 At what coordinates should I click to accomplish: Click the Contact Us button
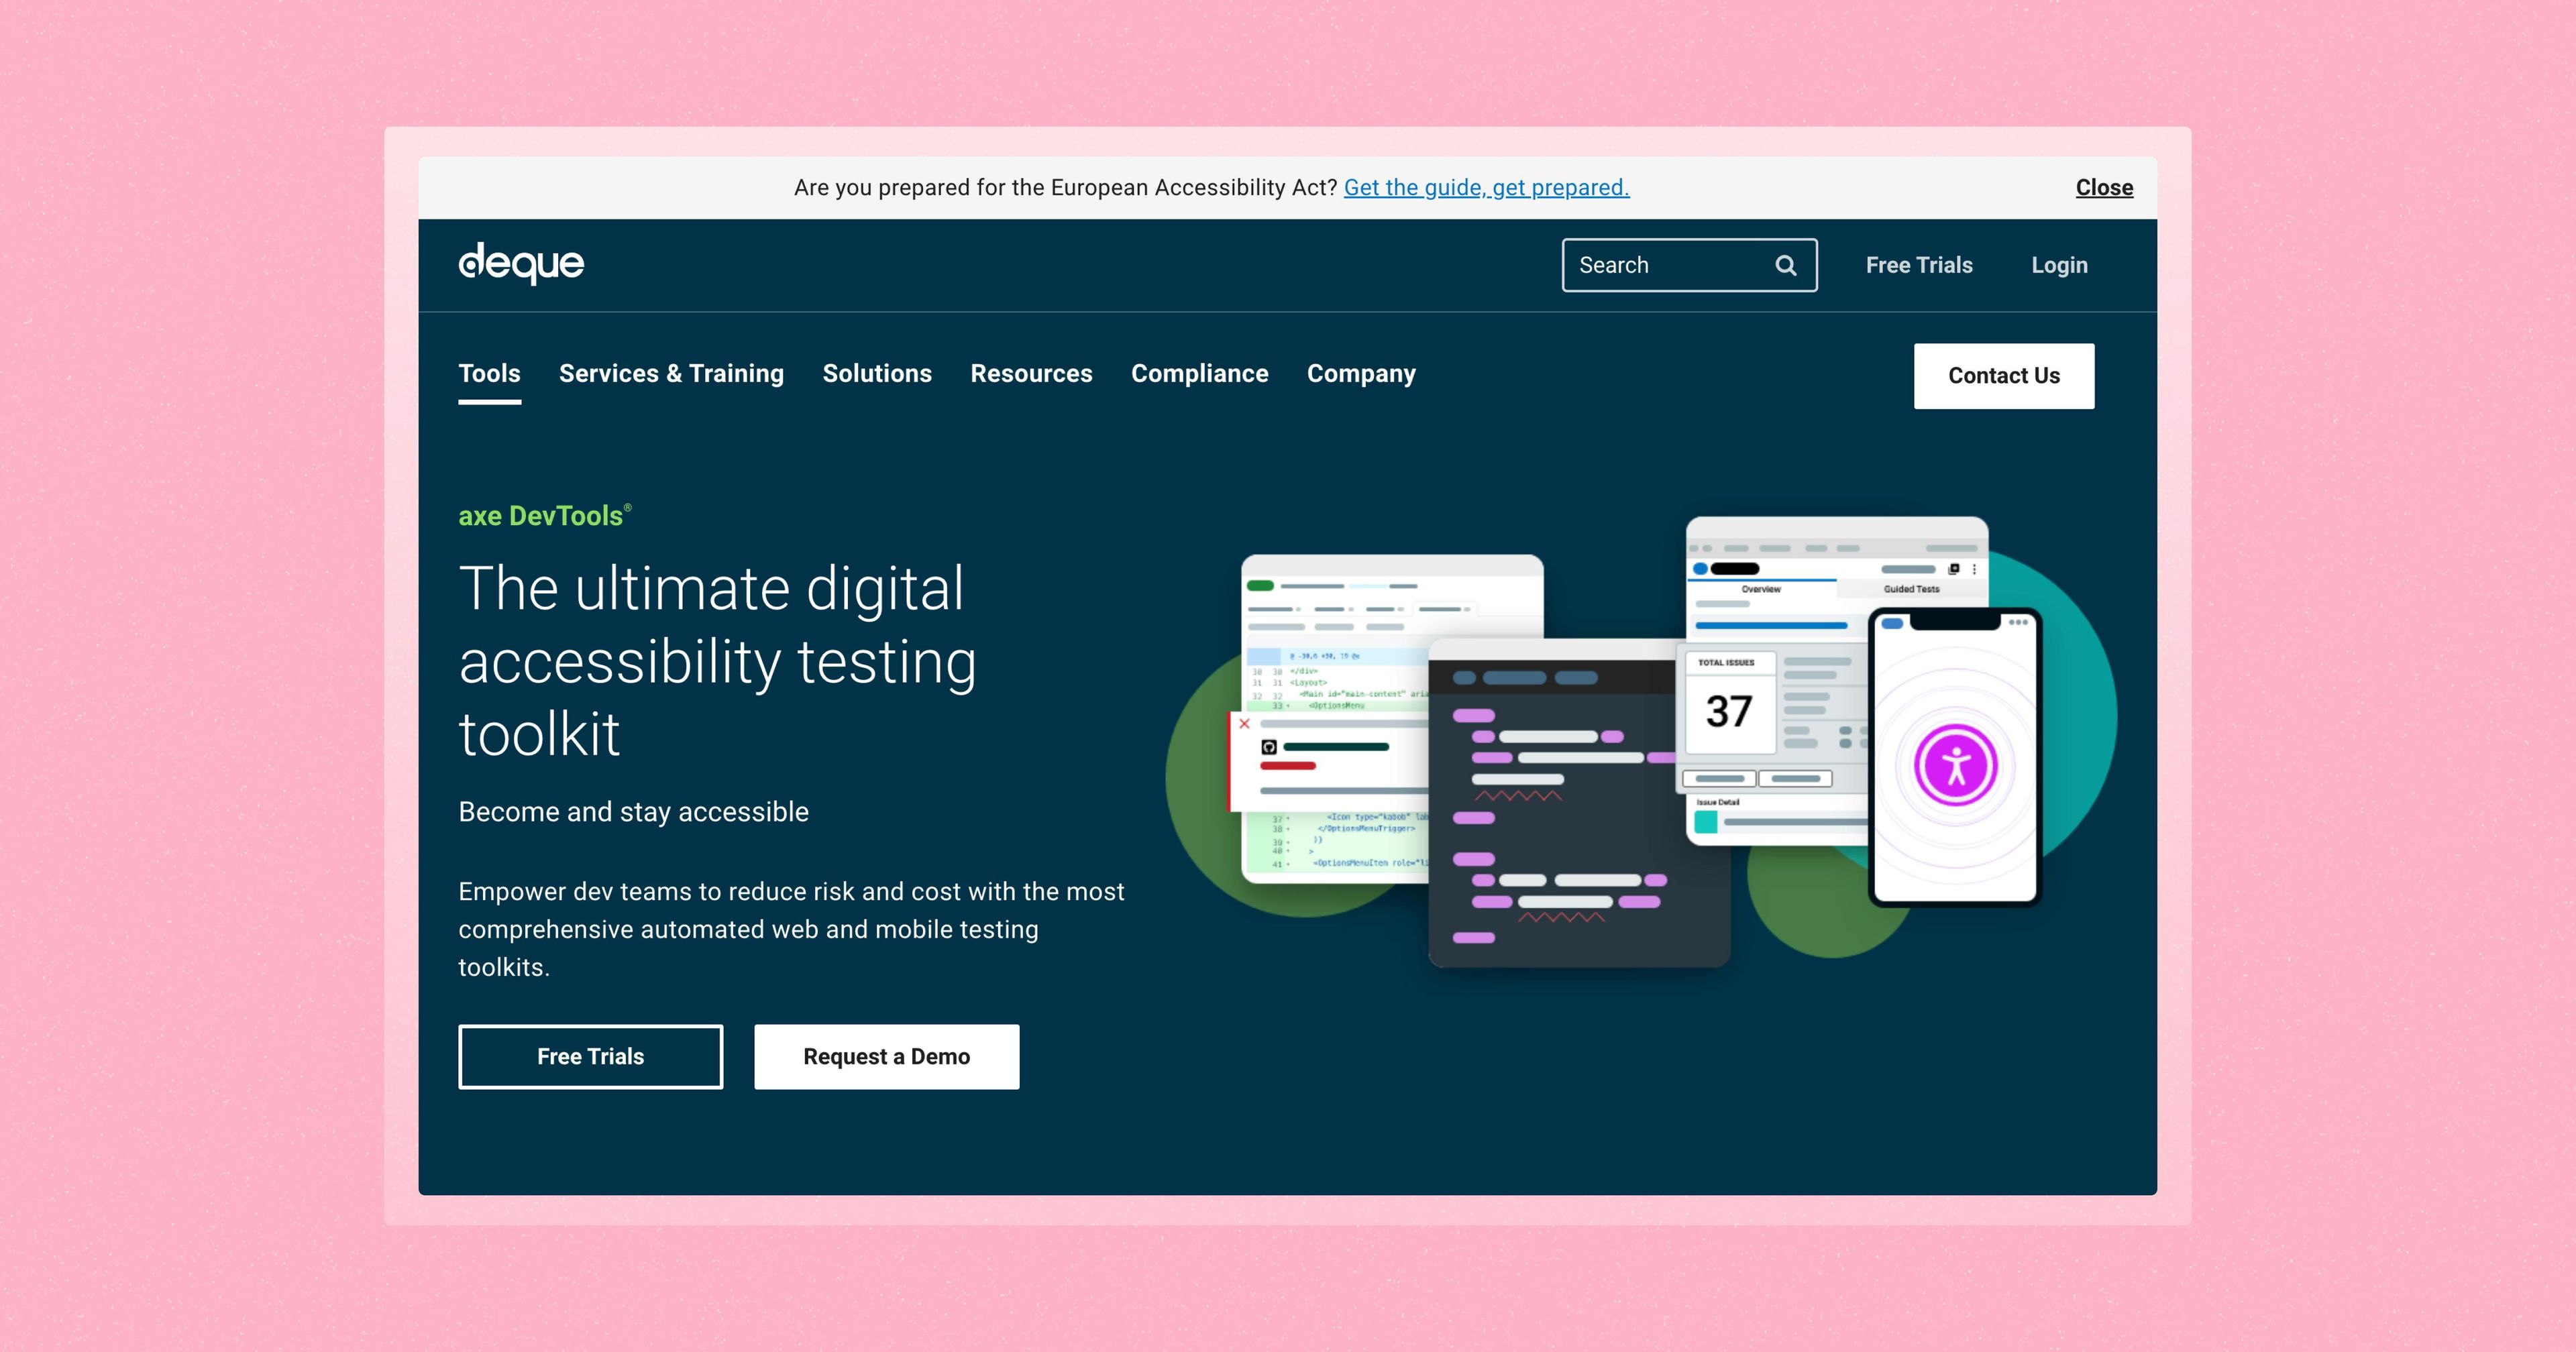point(2004,376)
